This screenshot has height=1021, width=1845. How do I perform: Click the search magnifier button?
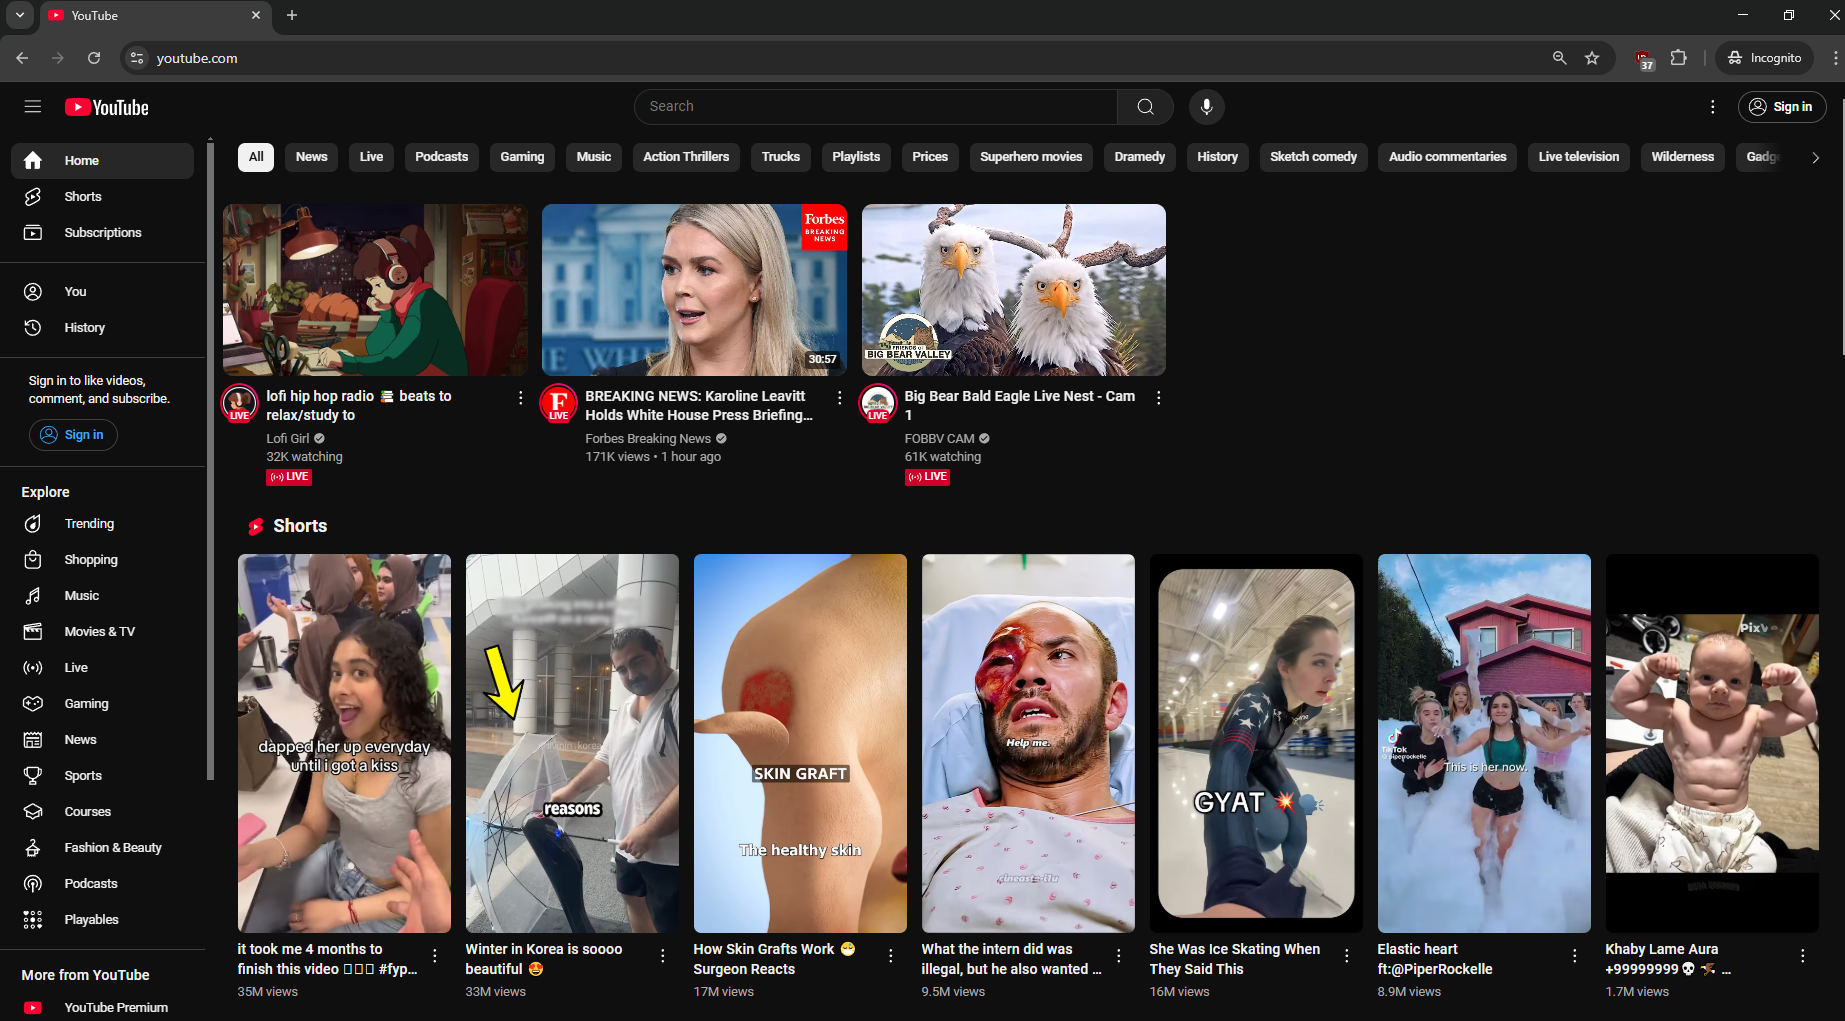(1145, 107)
